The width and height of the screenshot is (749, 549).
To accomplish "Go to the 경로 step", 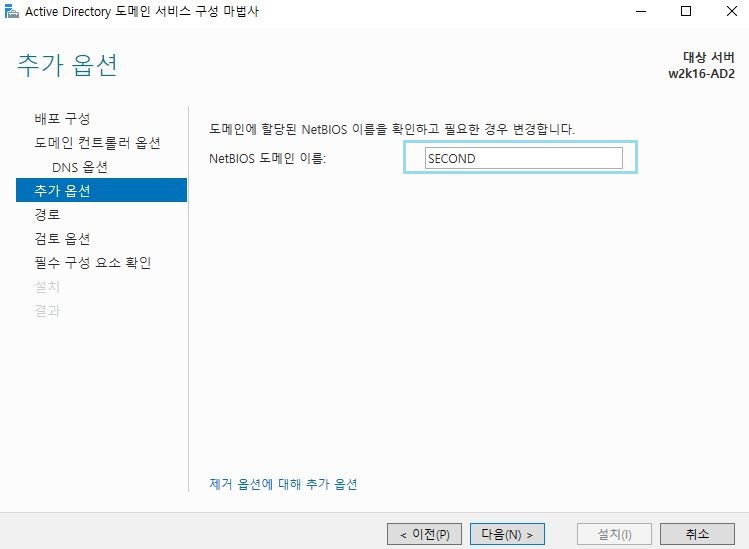I will pyautogui.click(x=47, y=215).
